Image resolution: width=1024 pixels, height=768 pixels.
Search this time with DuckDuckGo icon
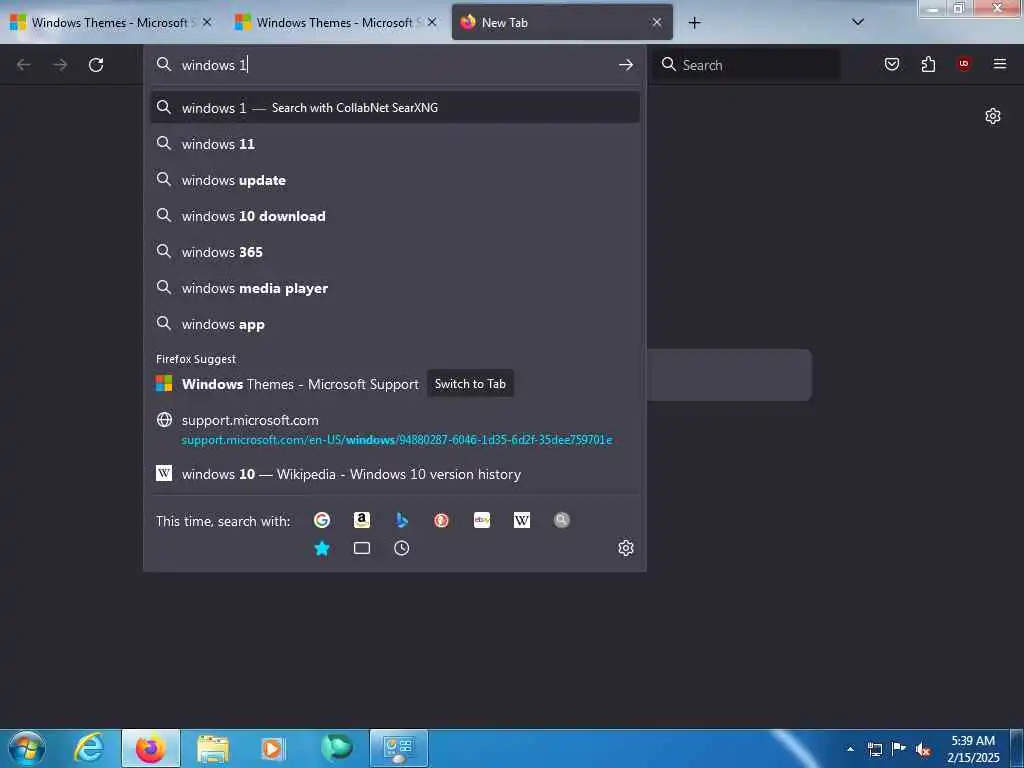[441, 520]
